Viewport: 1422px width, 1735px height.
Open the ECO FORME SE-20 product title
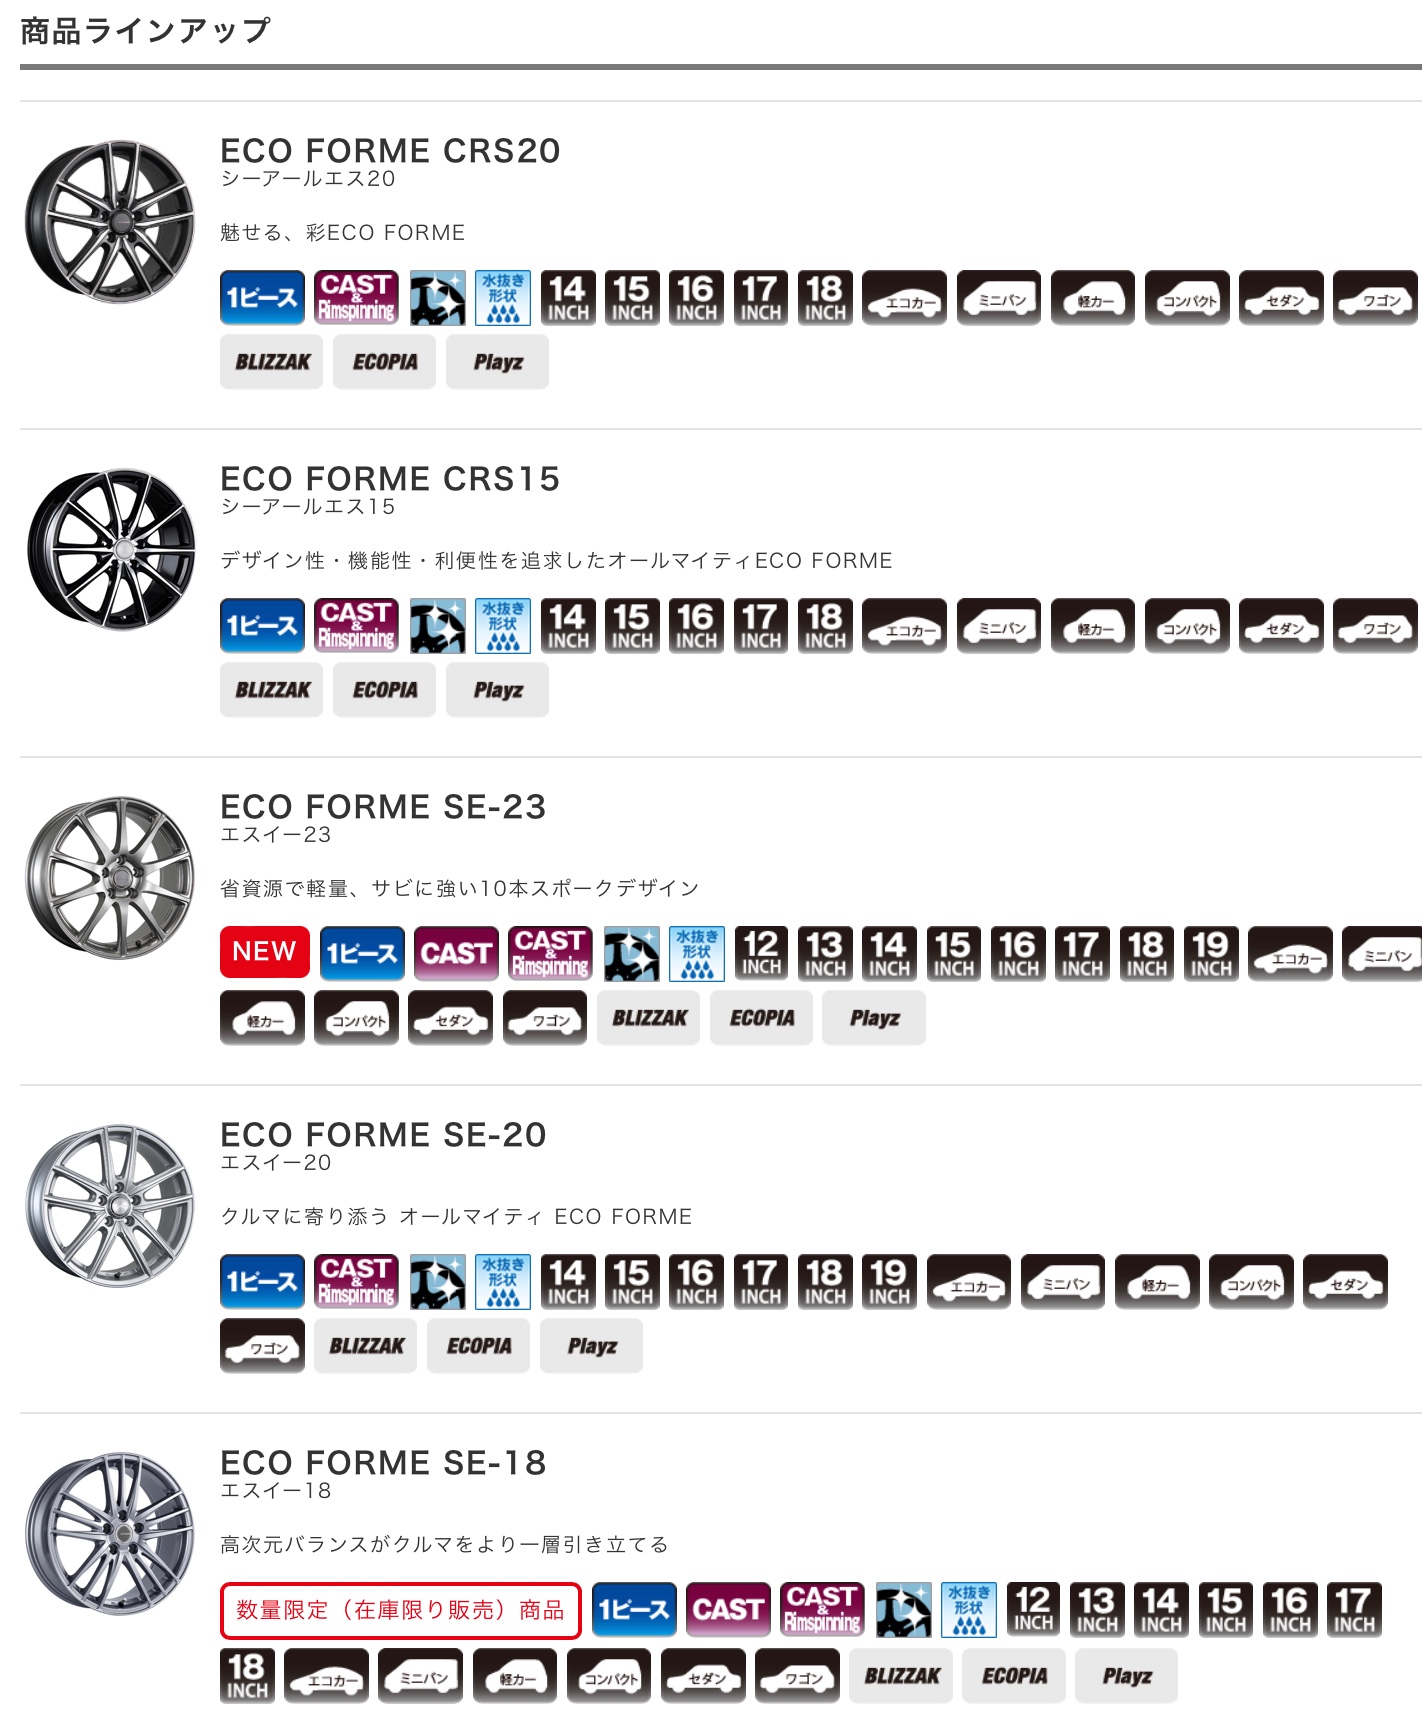[383, 1135]
